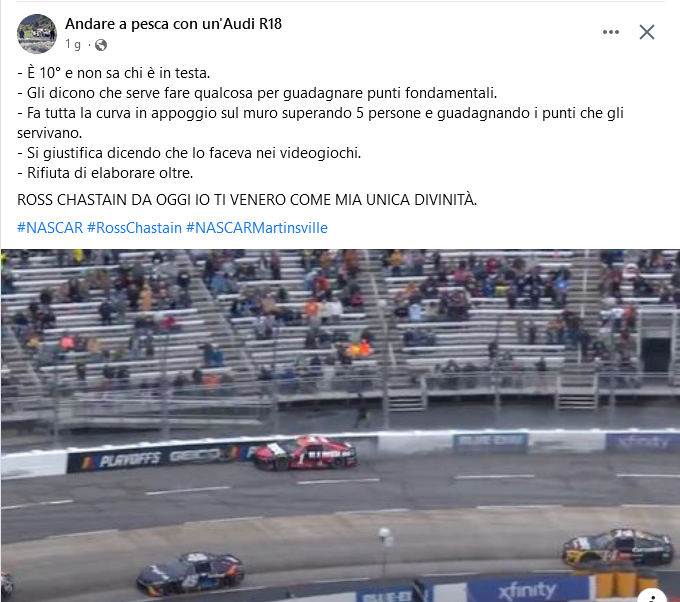The width and height of the screenshot is (680, 602).
Task: Open the three-dots post options menu
Action: pyautogui.click(x=611, y=32)
